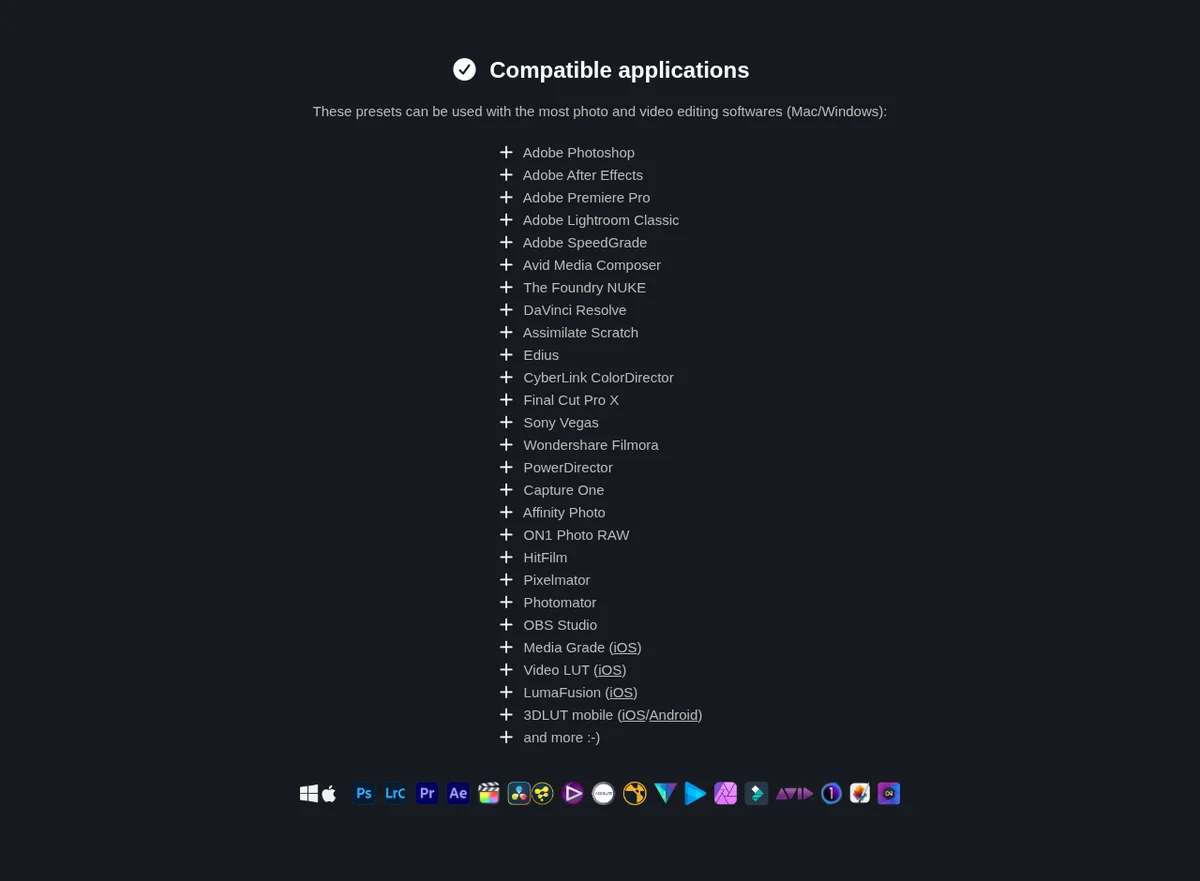Click the Nuke yellow radiation-style icon
1200x881 pixels.
635,793
